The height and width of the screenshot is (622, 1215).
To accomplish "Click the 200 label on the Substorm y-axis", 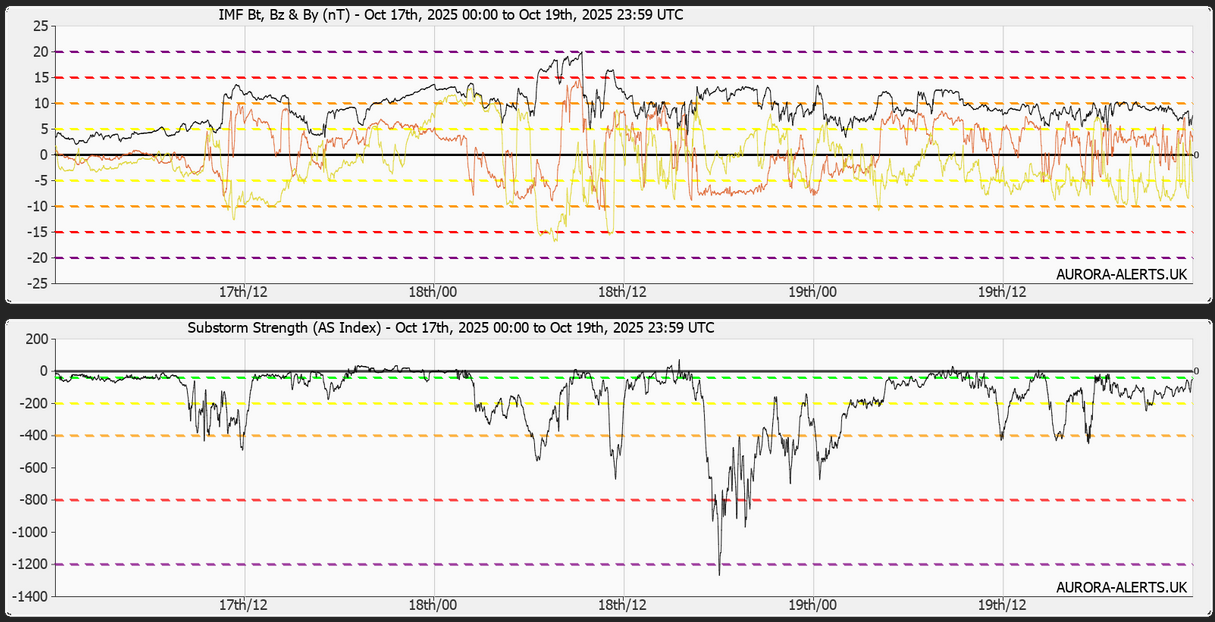I will click(x=36, y=339).
